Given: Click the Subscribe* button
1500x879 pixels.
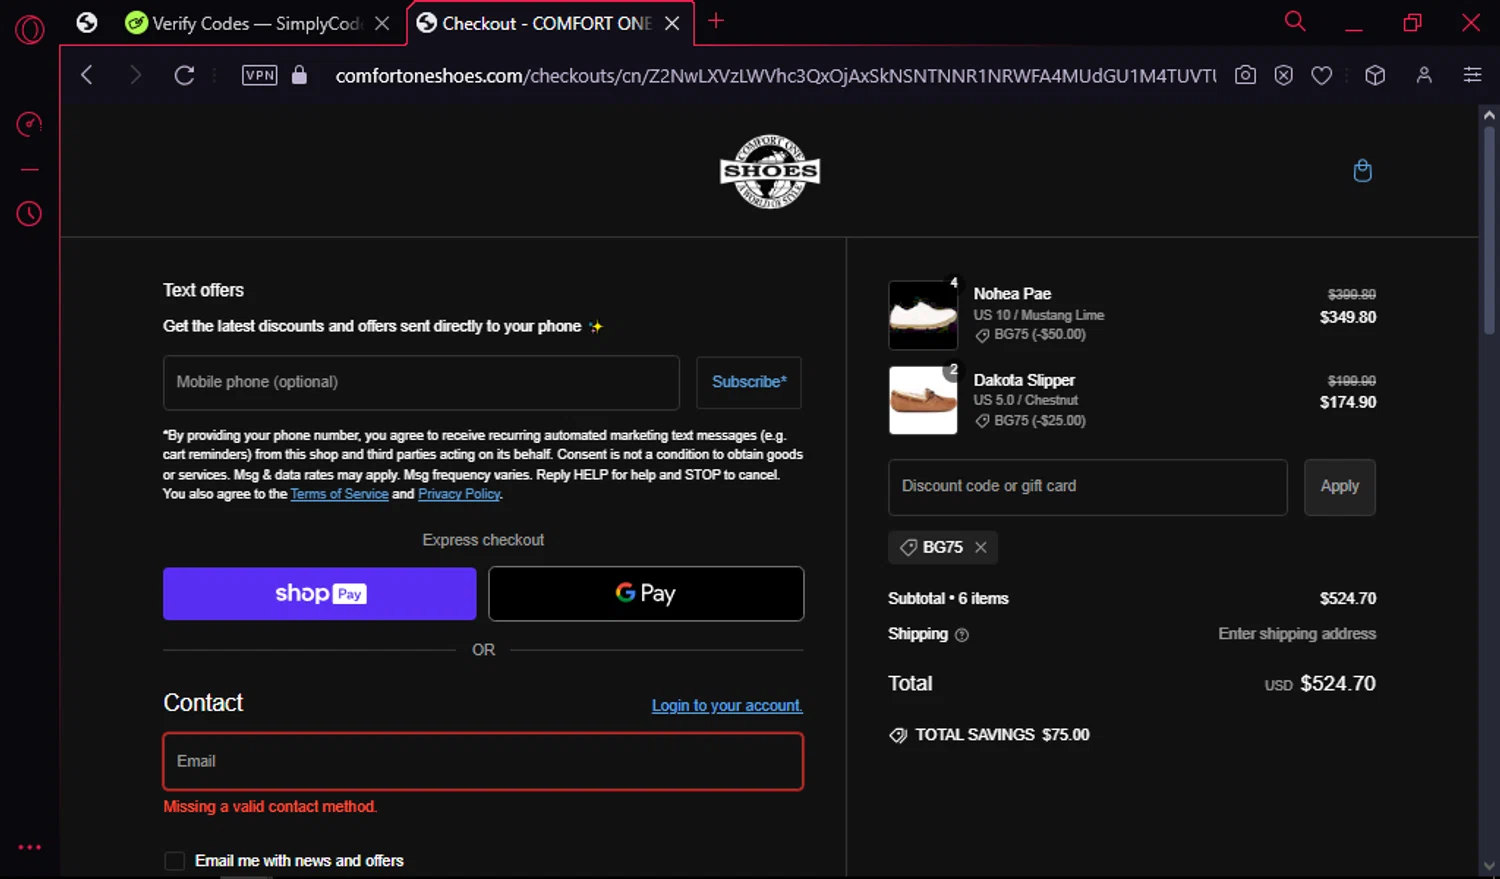Looking at the screenshot, I should pos(749,382).
